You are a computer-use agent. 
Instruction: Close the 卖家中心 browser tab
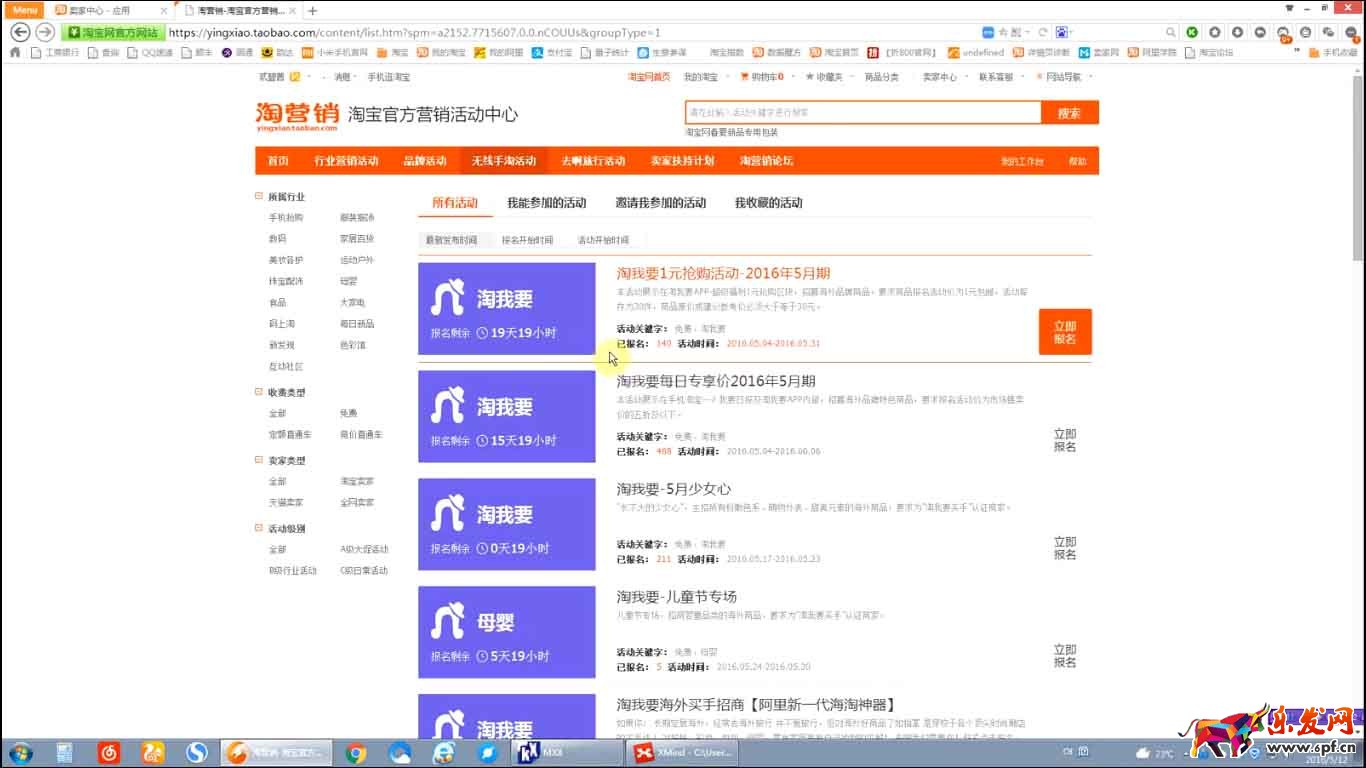coord(164,10)
